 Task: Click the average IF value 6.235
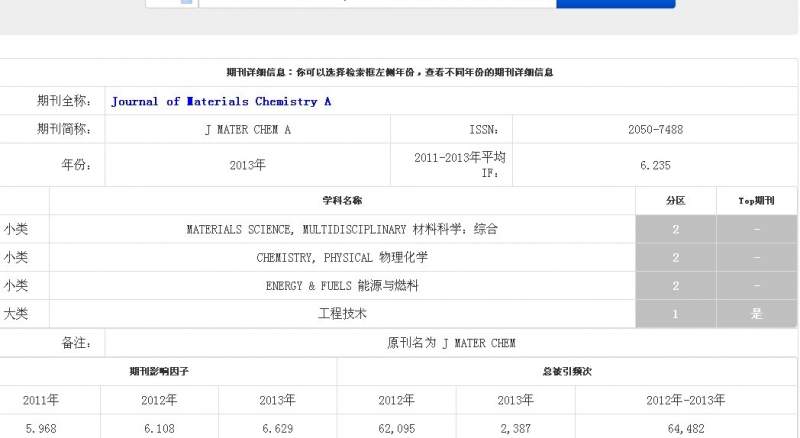click(655, 165)
